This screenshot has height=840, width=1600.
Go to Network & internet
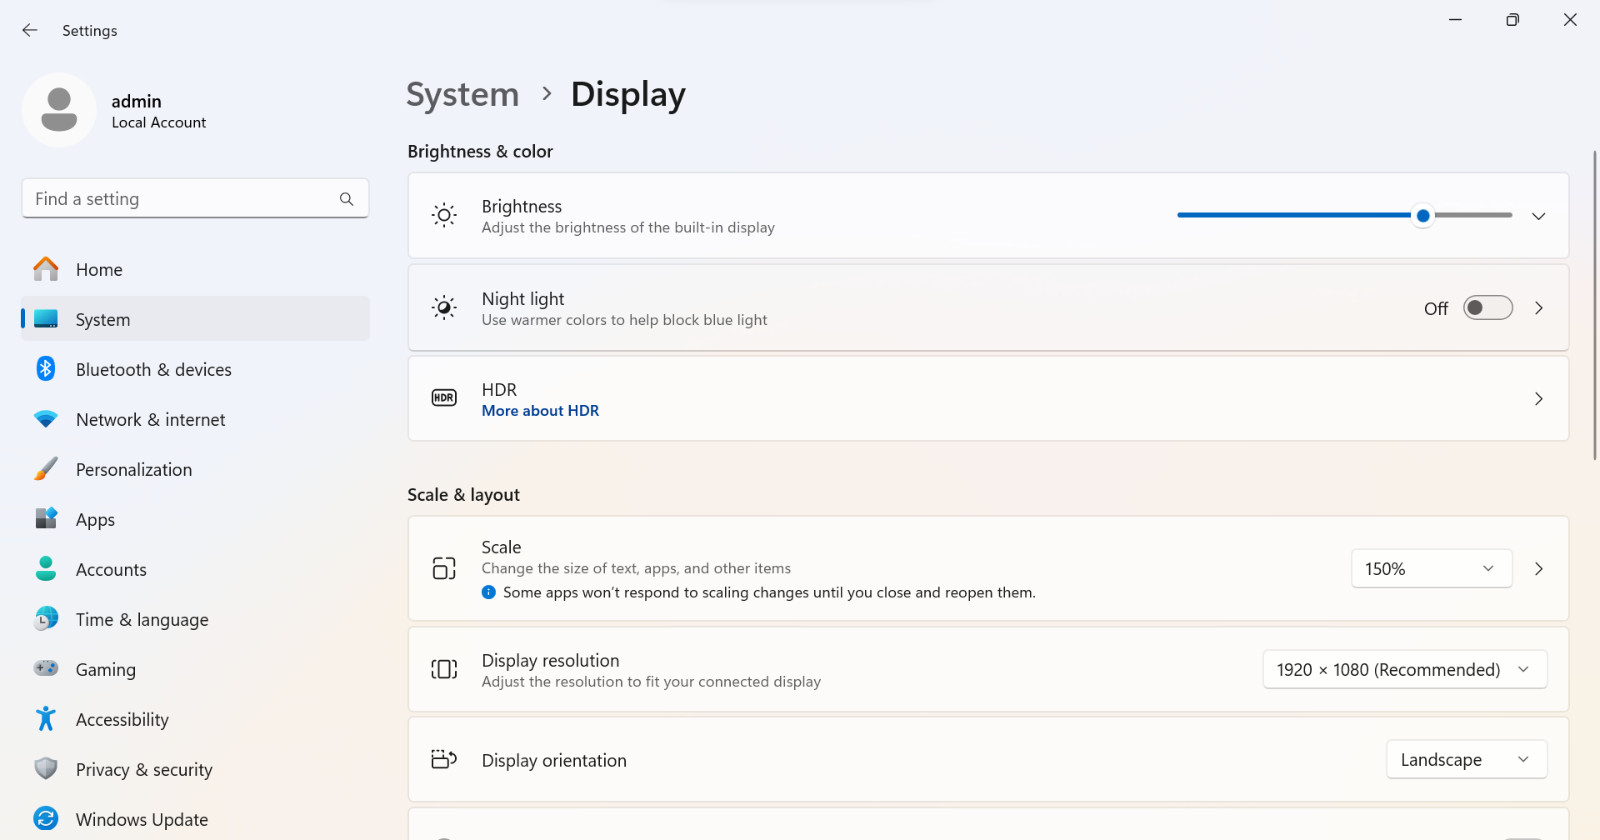click(x=195, y=419)
